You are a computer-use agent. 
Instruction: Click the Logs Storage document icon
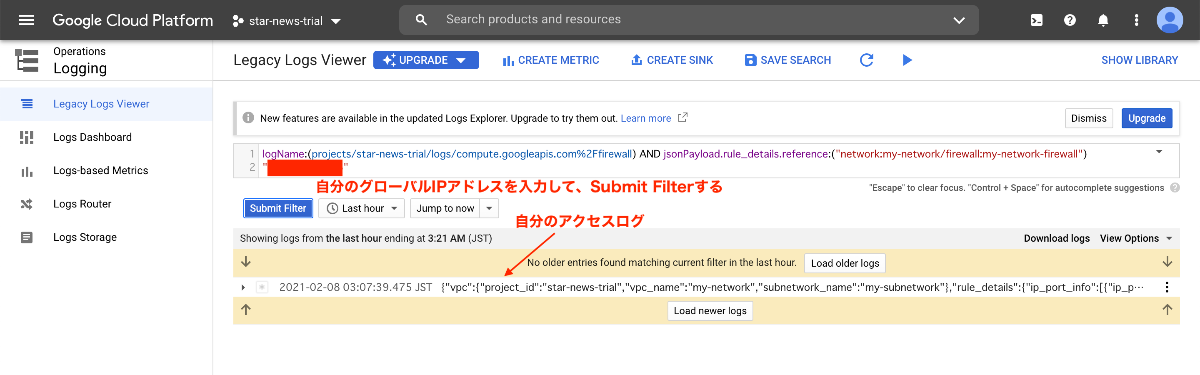(27, 237)
